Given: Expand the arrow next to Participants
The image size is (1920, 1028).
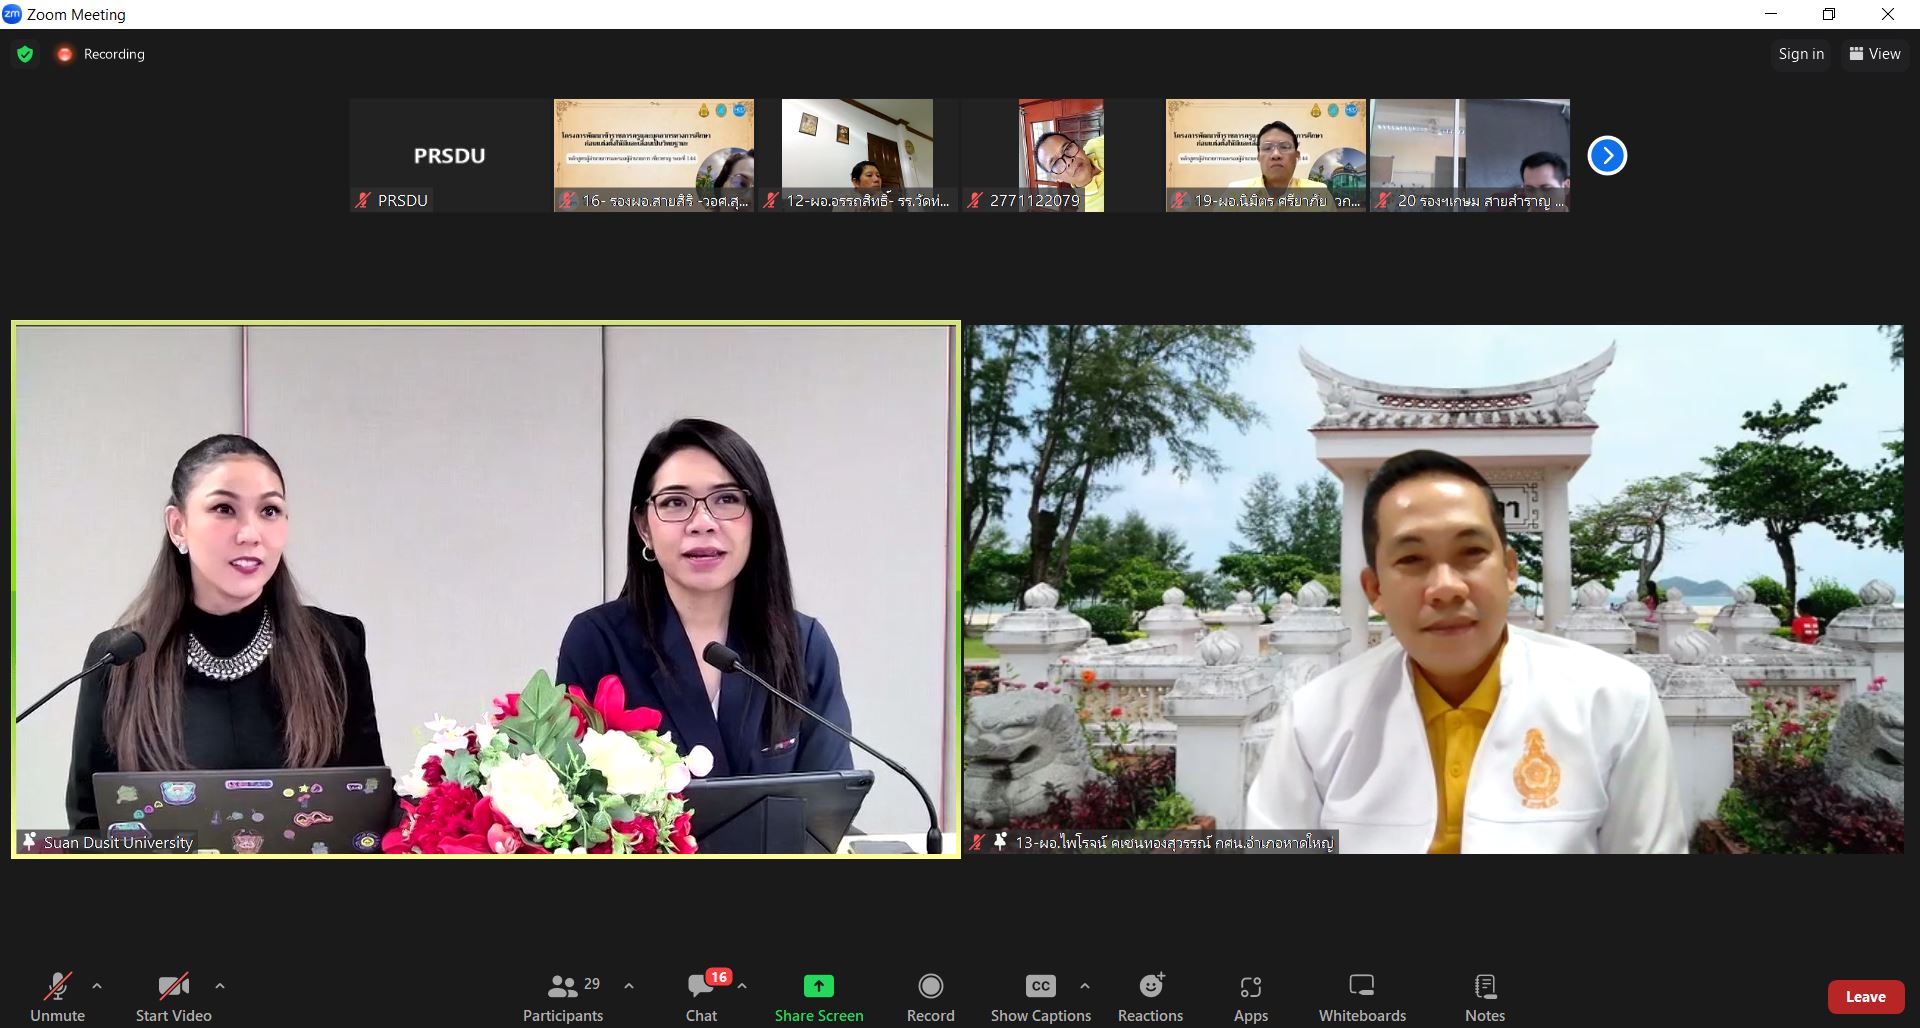Looking at the screenshot, I should tap(629, 986).
